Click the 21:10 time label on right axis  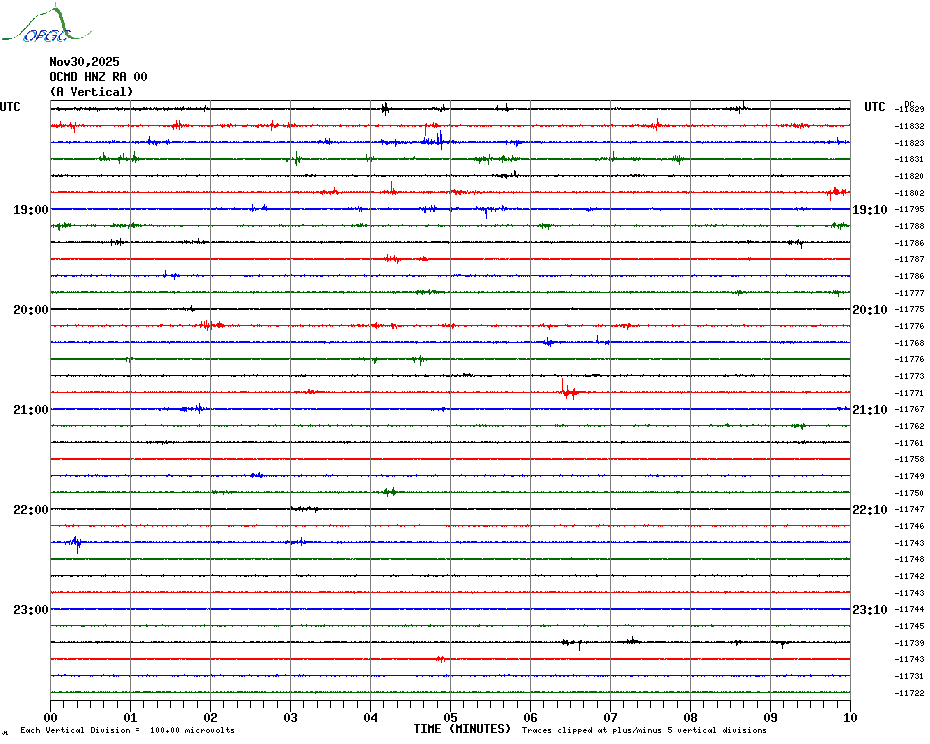[869, 410]
